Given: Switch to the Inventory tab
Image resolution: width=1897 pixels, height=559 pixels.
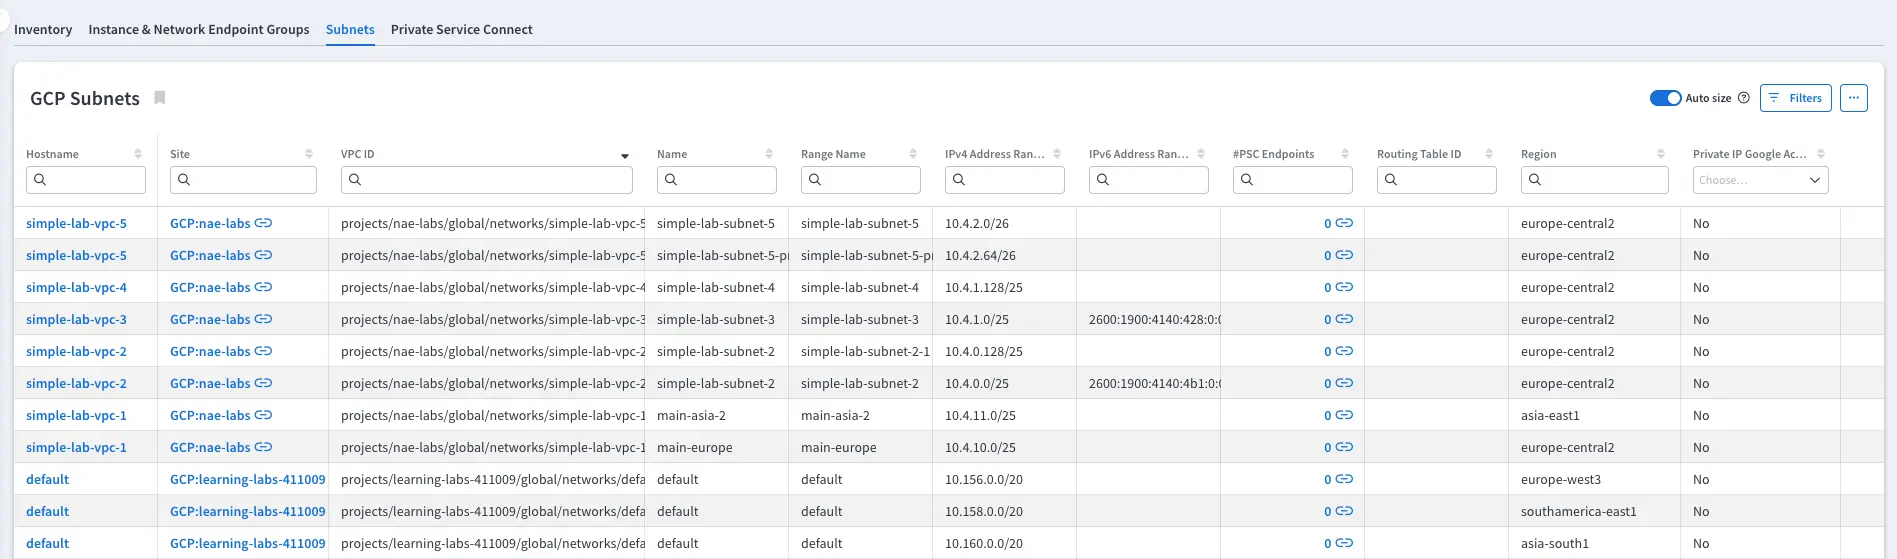Looking at the screenshot, I should pyautogui.click(x=43, y=30).
